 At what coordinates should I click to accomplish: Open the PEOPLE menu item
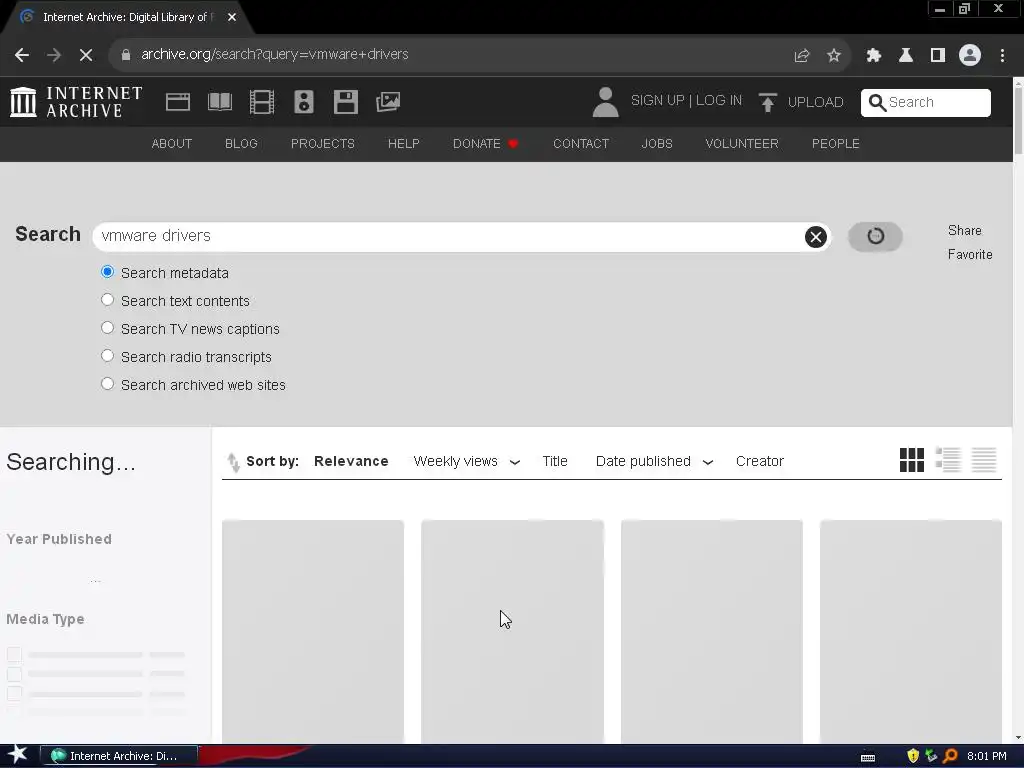pos(835,144)
